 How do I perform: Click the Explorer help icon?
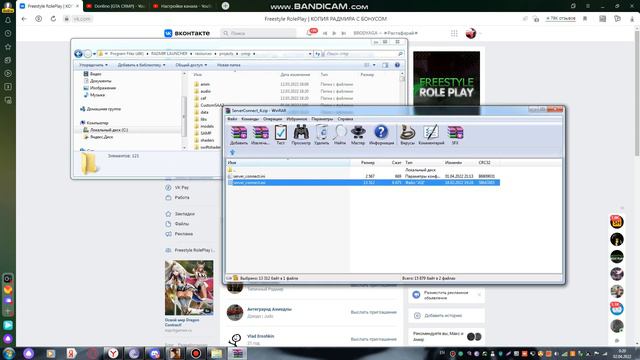[397, 65]
